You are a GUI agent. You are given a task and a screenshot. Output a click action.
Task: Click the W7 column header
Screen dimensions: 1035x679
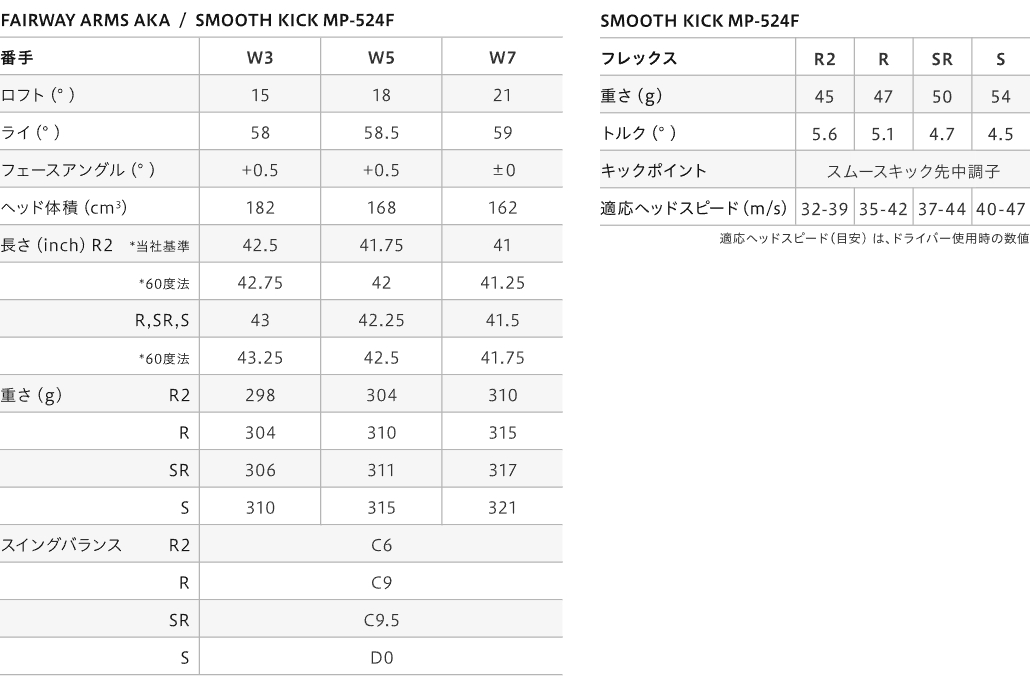pos(502,57)
